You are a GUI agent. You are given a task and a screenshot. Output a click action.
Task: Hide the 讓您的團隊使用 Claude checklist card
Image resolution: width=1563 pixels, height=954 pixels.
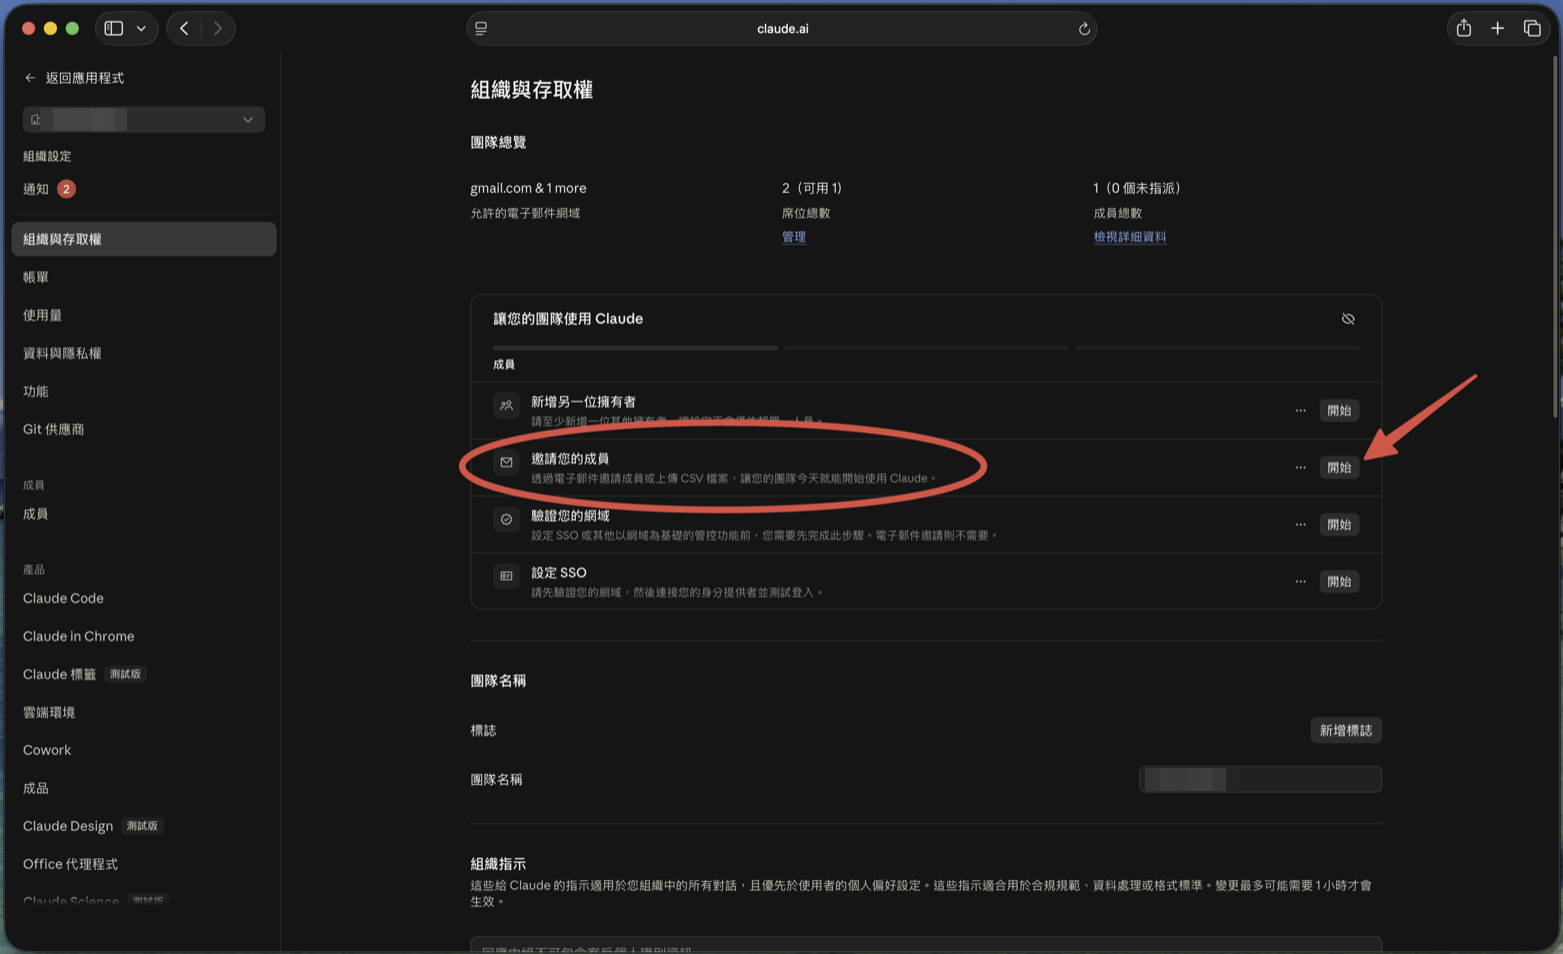[1348, 319]
